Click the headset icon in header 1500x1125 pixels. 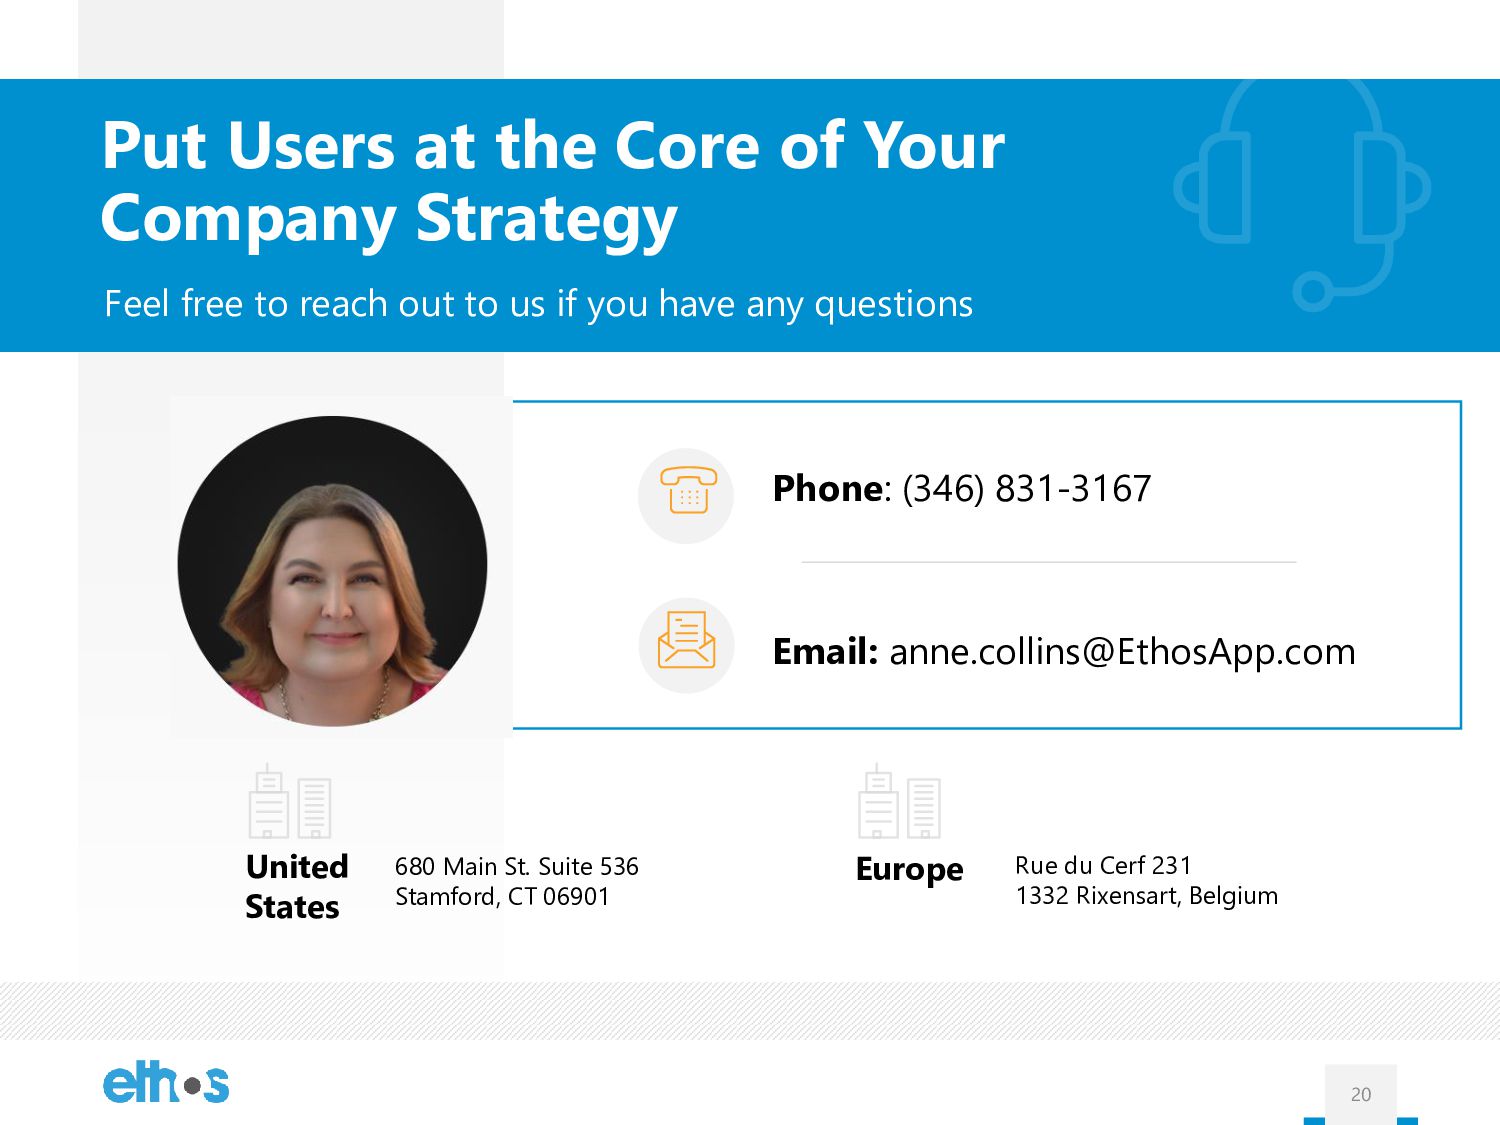[1302, 195]
